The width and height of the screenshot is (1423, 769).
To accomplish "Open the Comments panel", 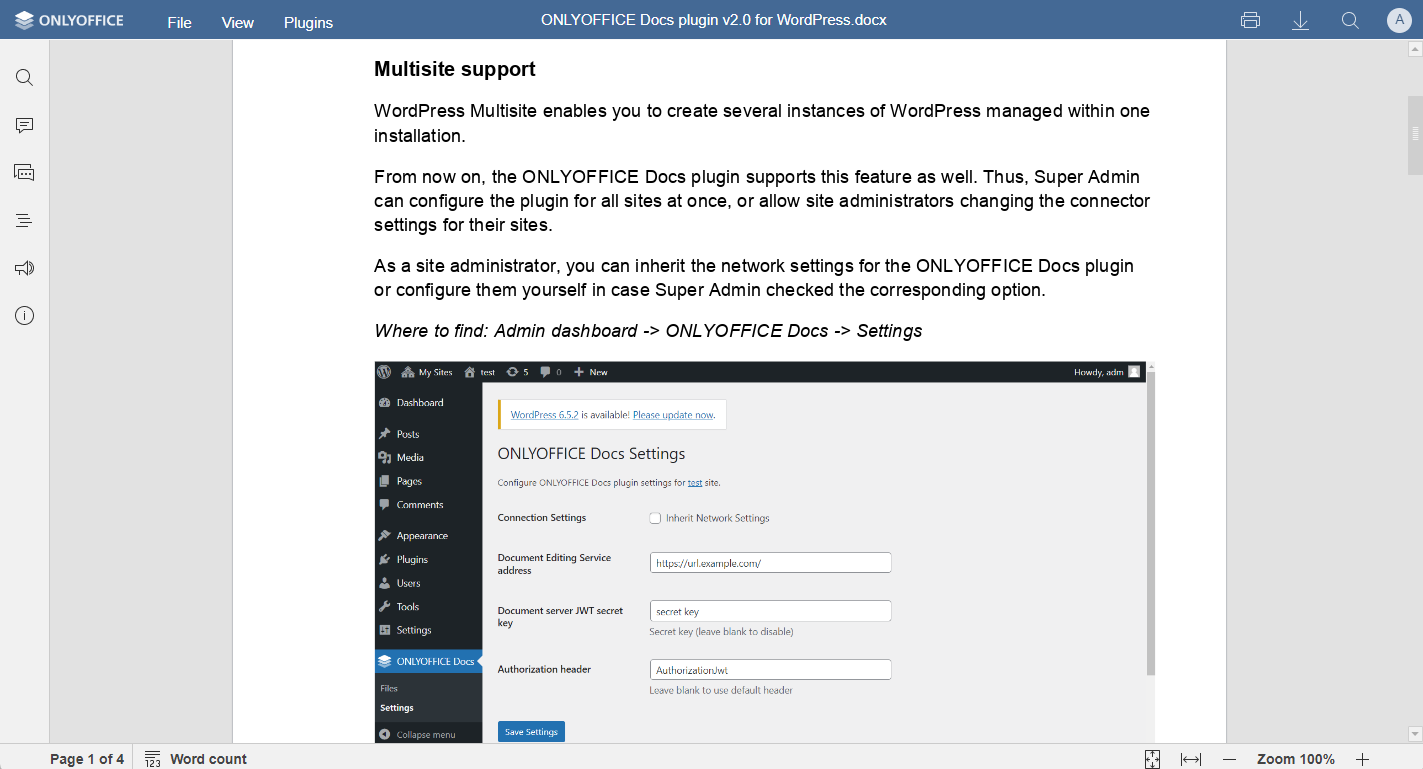I will [25, 125].
